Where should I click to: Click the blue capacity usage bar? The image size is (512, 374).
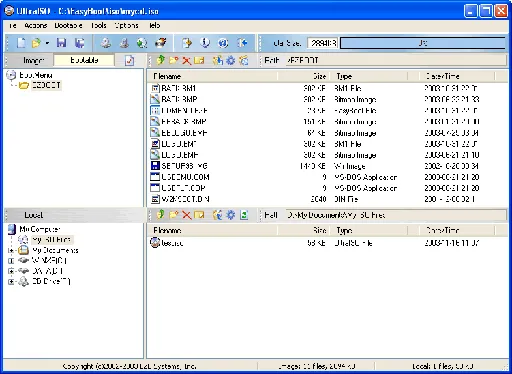(x=423, y=43)
